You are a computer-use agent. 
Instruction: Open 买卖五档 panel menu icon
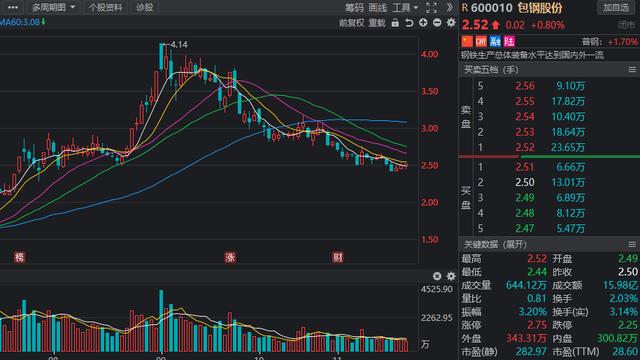pyautogui.click(x=632, y=70)
